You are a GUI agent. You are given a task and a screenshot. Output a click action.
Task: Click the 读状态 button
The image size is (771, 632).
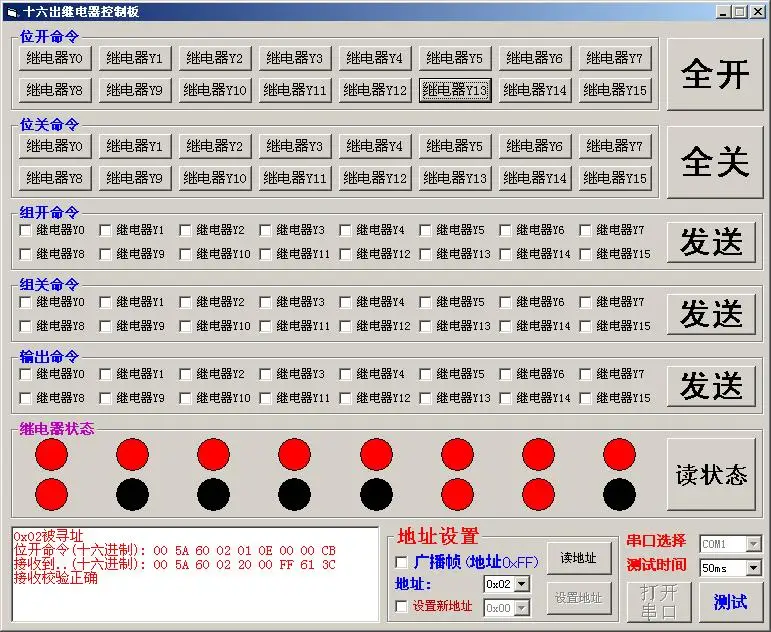[711, 474]
